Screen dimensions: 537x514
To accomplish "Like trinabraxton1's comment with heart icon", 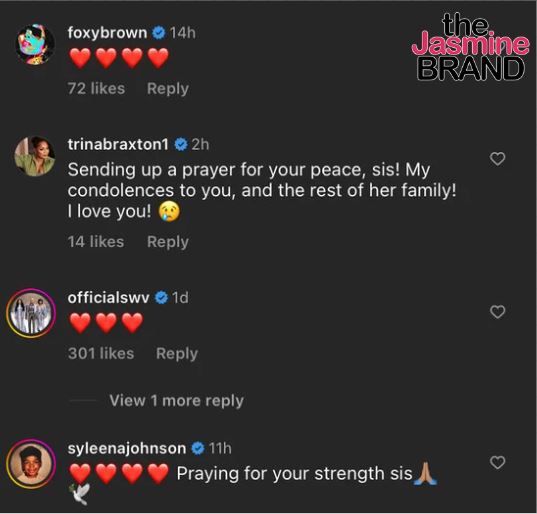I will (x=497, y=159).
